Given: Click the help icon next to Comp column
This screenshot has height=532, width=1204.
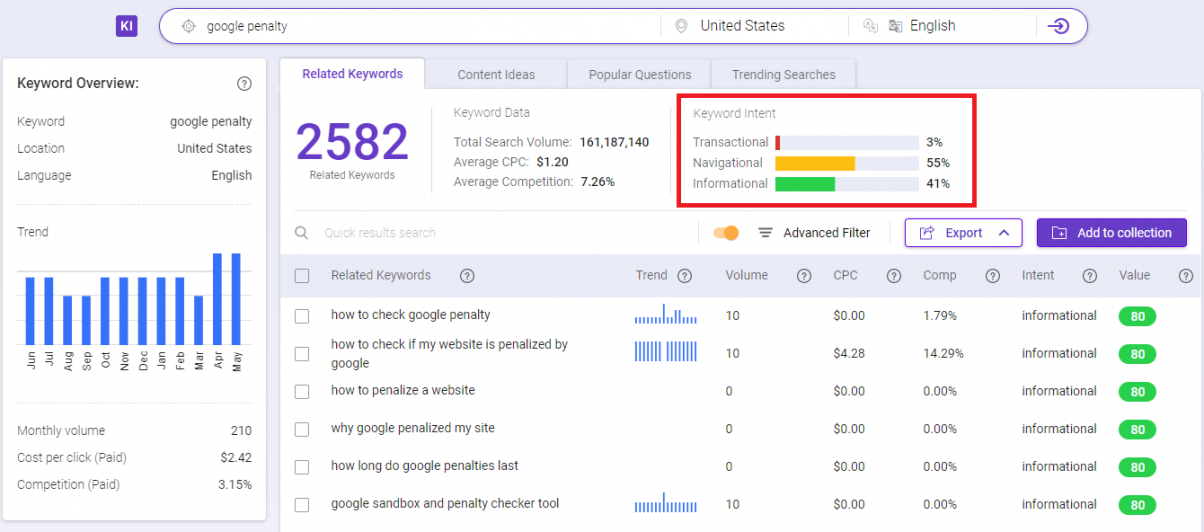Looking at the screenshot, I should coord(992,276).
